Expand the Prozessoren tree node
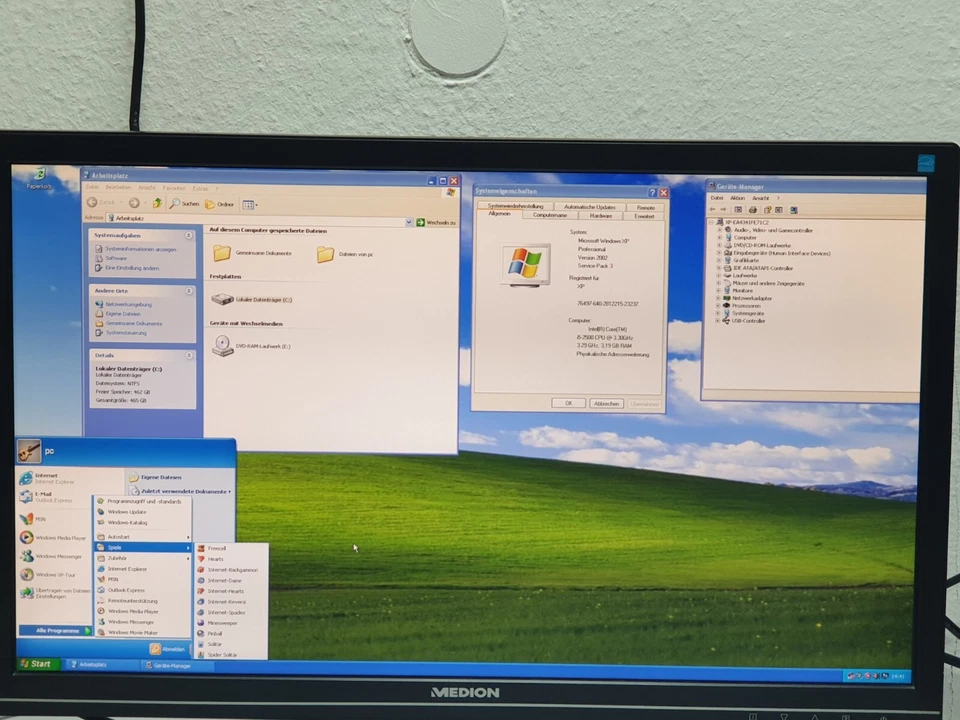 pyautogui.click(x=718, y=306)
